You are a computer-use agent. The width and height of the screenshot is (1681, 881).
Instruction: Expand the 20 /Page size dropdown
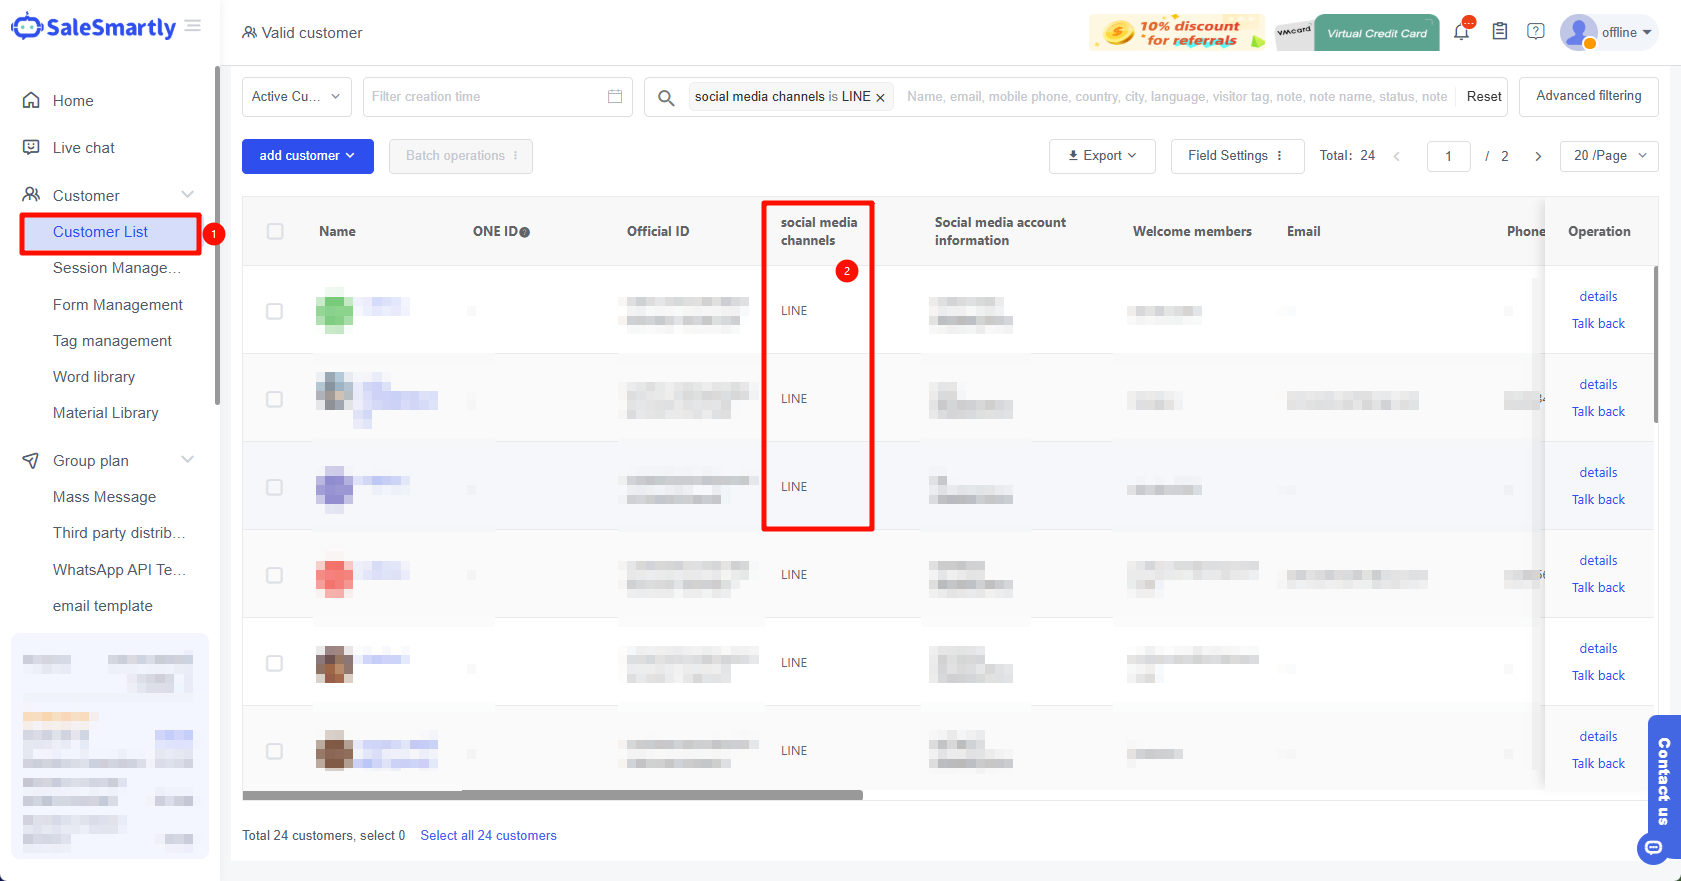[1608, 156]
